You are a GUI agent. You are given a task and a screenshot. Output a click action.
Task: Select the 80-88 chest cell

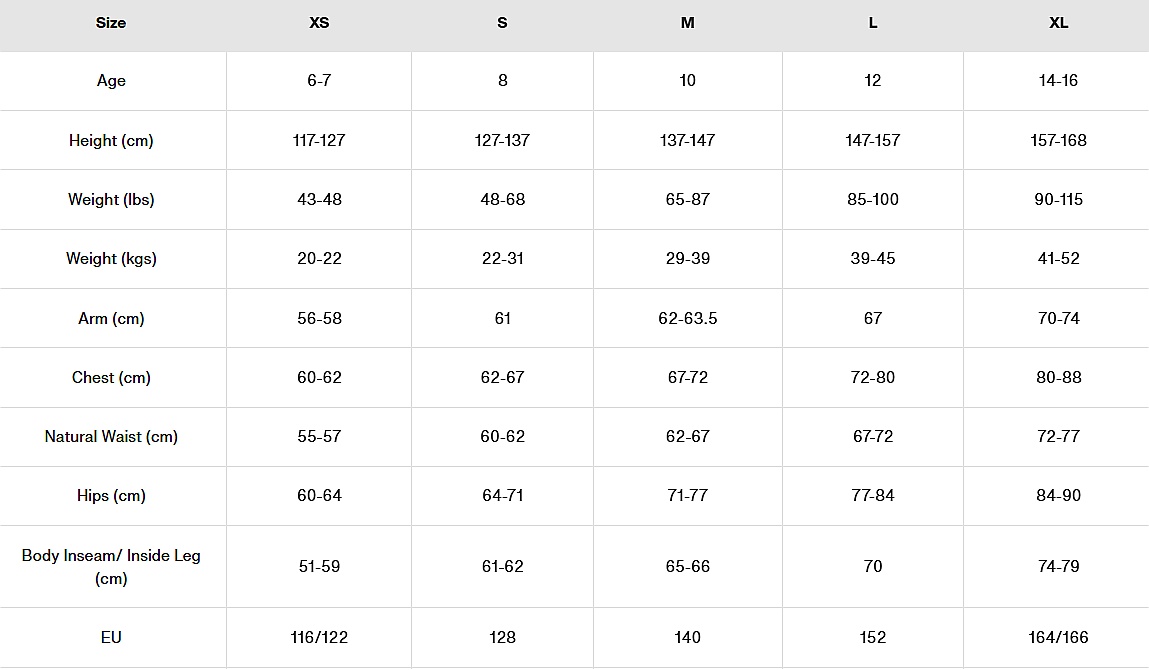point(1058,377)
